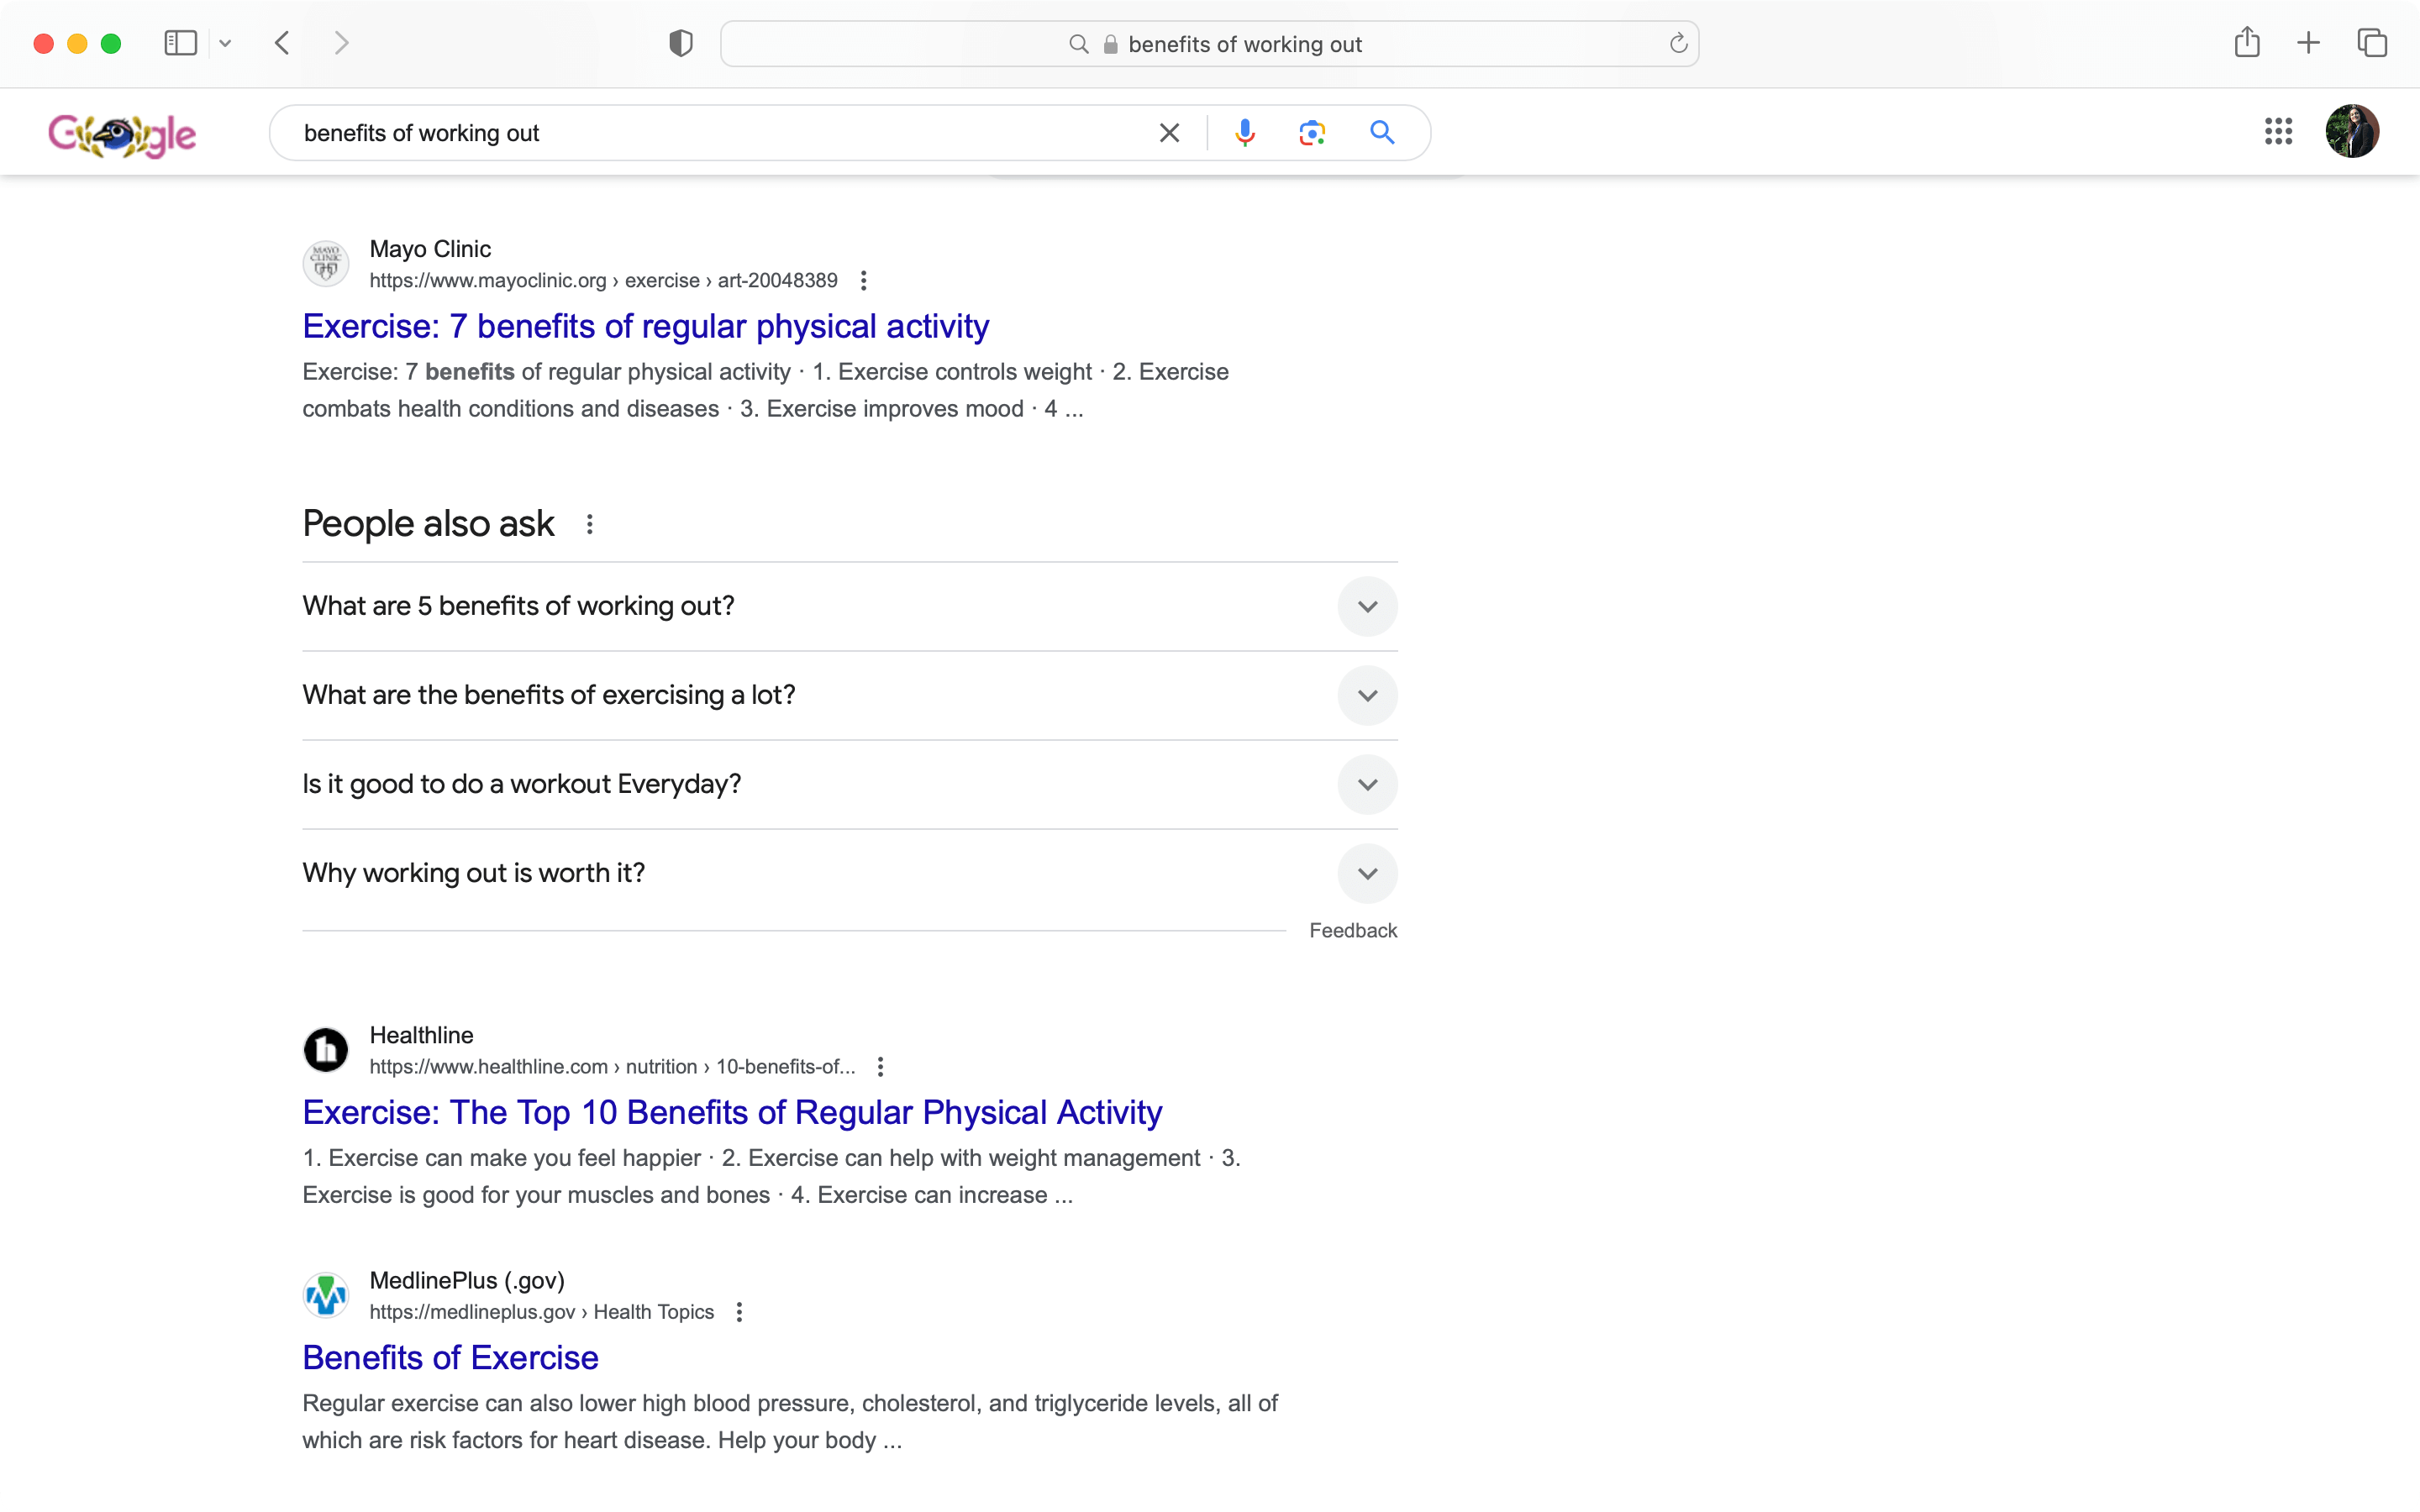
Task: Open the People also ask options menu
Action: (589, 524)
